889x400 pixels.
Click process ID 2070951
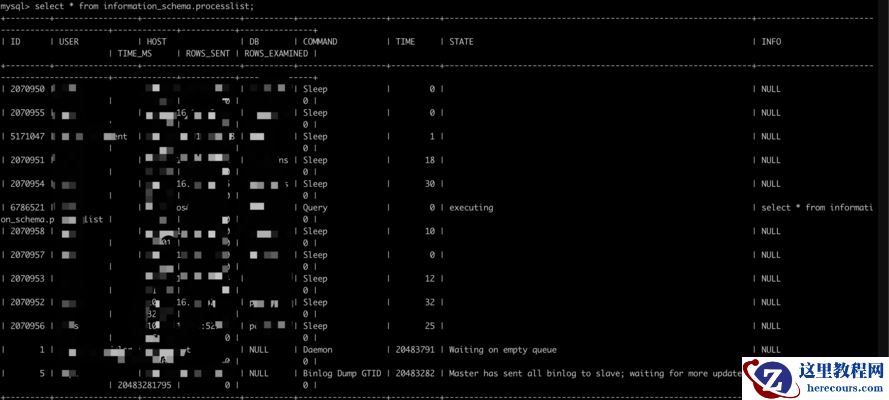click(27, 160)
